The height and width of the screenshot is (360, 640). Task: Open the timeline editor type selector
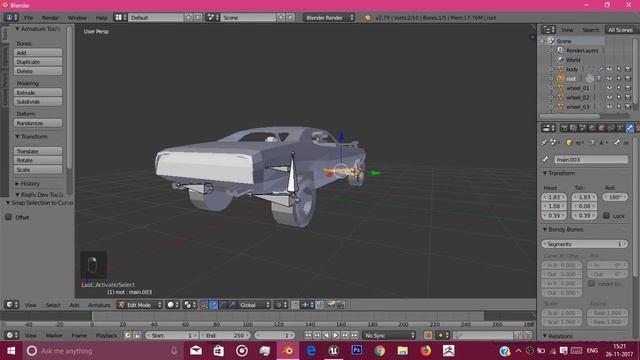tap(11, 336)
